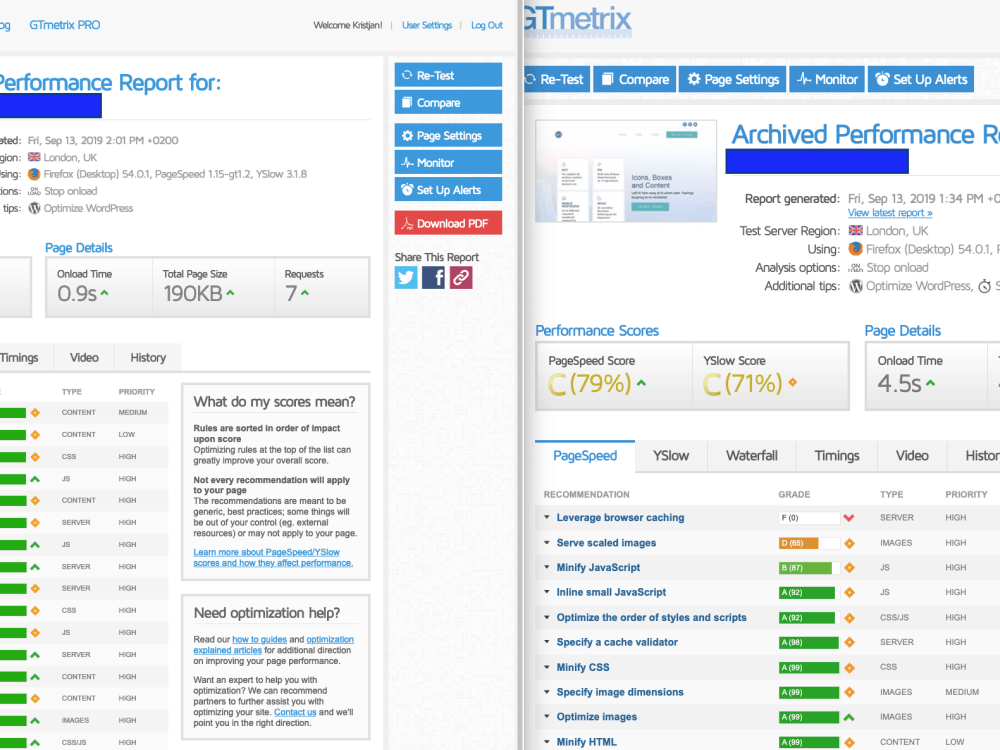The image size is (1000, 750).
Task: Expand Leverage browser caching recommendation
Action: (x=620, y=517)
